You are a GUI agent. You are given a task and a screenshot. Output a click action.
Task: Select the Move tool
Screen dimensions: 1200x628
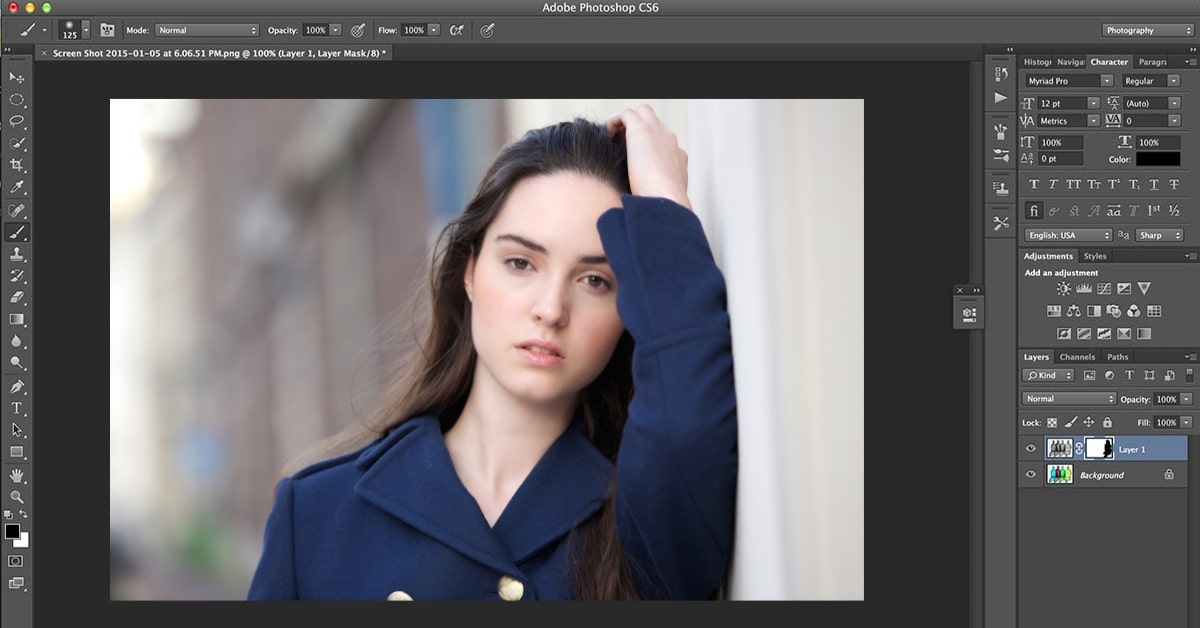(x=17, y=77)
